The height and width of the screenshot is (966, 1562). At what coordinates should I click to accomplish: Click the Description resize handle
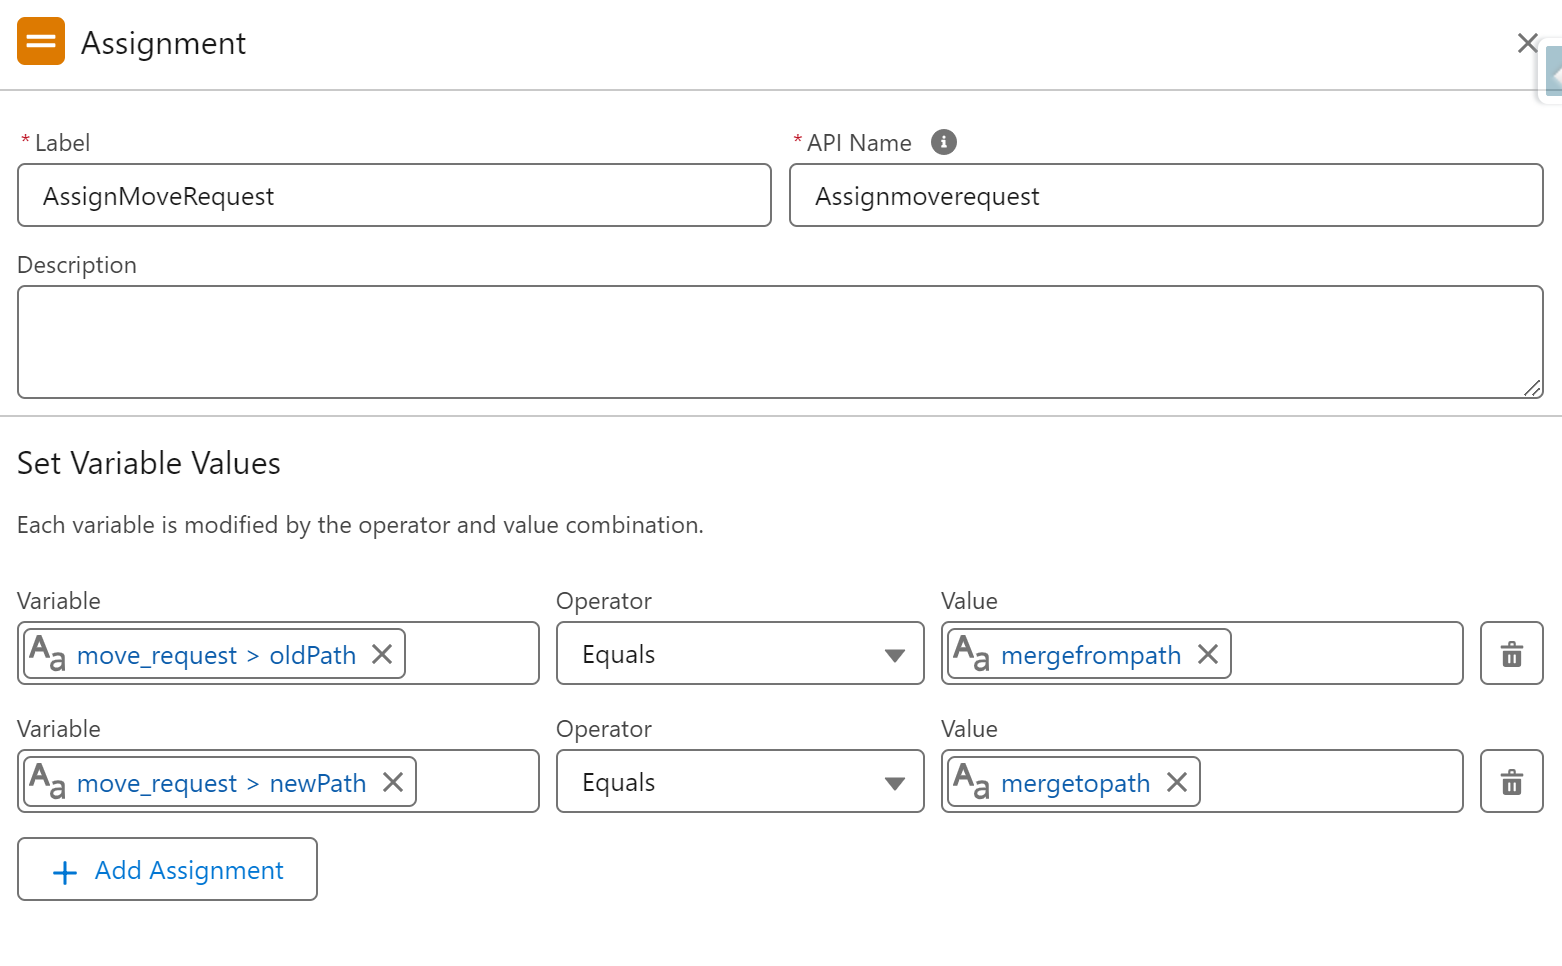click(1532, 388)
